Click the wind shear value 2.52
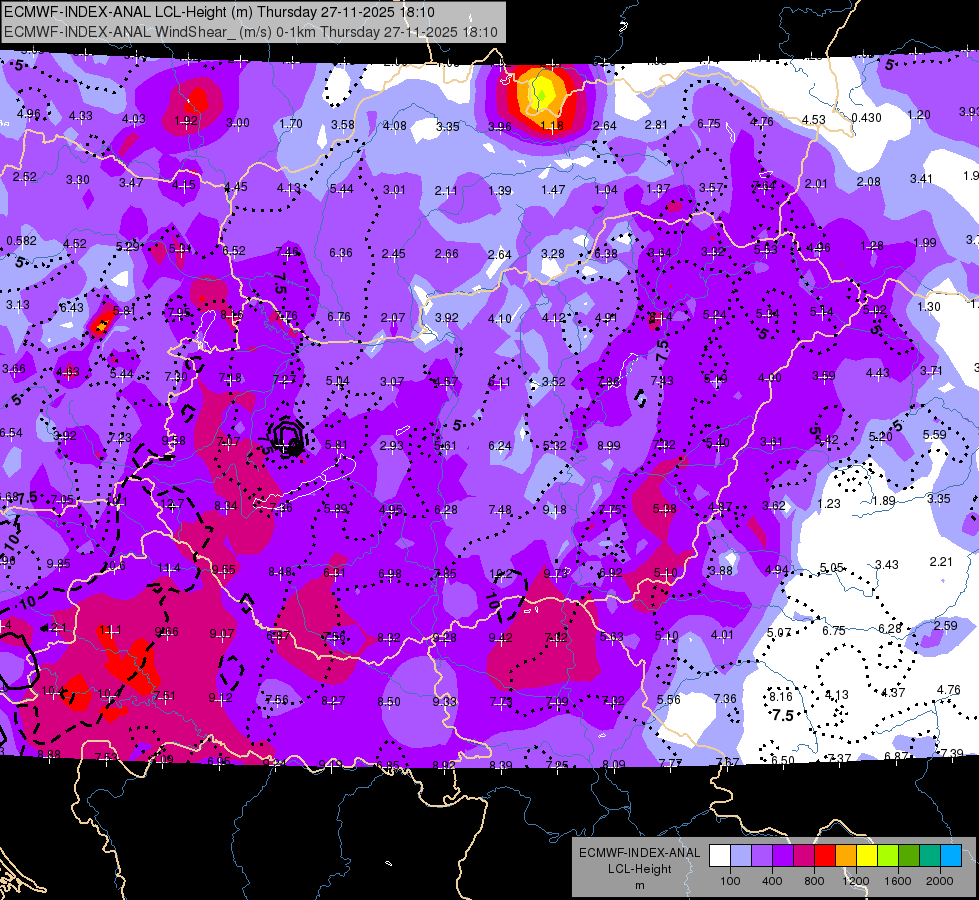The width and height of the screenshot is (979, 900). pyautogui.click(x=24, y=177)
